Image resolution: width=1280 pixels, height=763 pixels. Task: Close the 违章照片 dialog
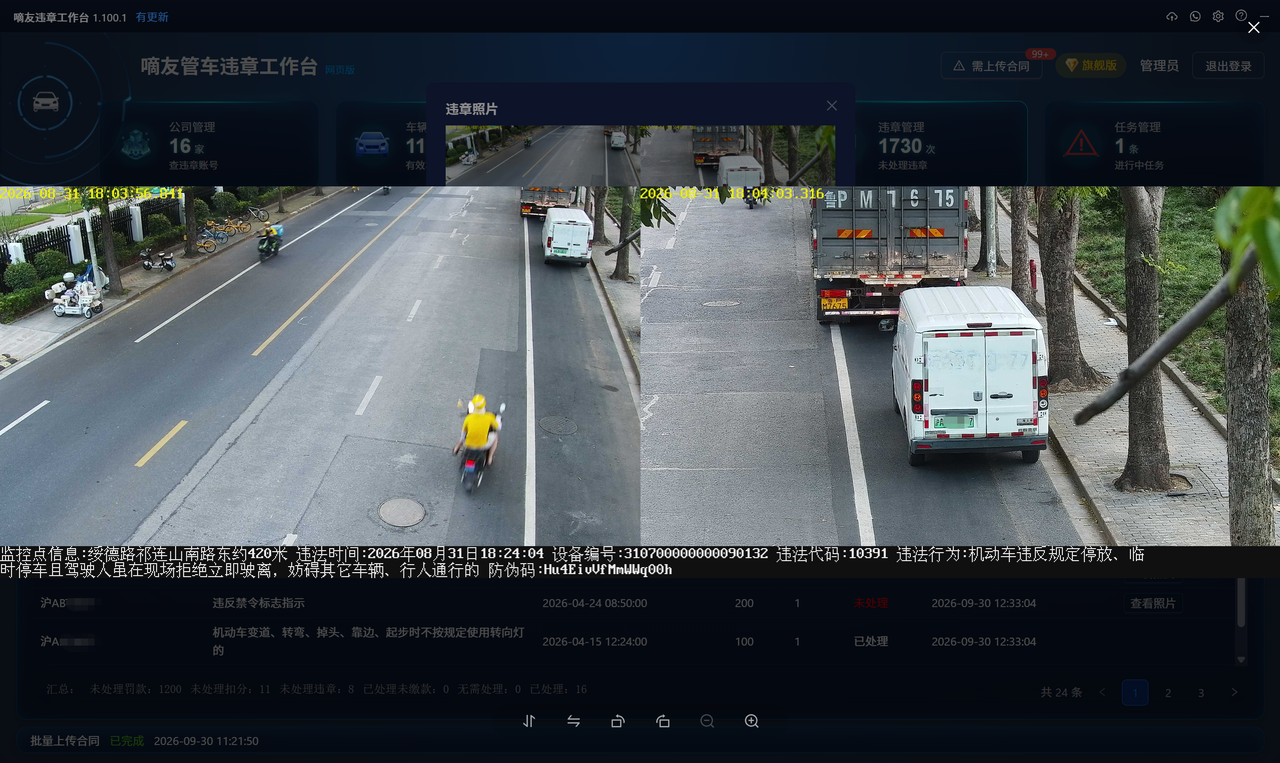click(x=832, y=106)
